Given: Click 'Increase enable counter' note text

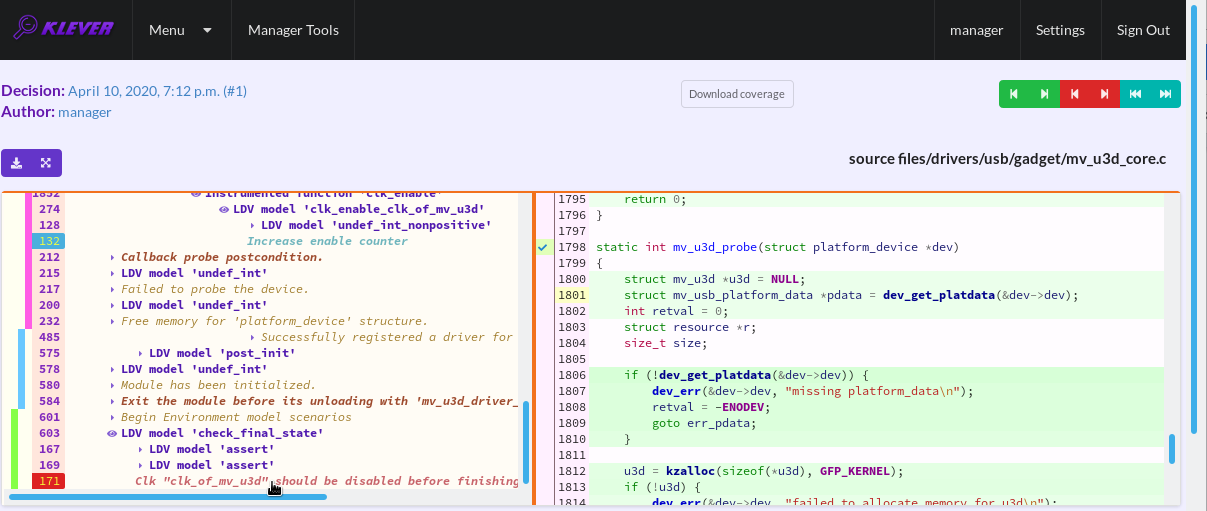Looking at the screenshot, I should point(327,241).
